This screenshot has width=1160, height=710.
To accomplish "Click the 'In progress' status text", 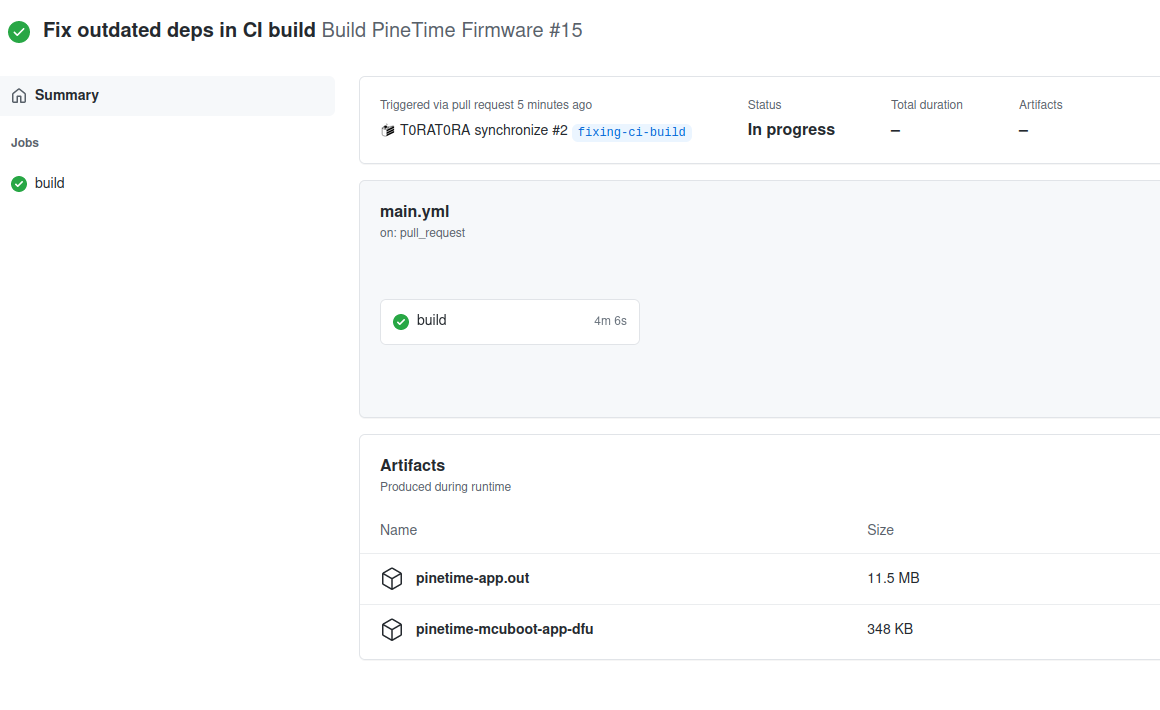I will click(791, 129).
